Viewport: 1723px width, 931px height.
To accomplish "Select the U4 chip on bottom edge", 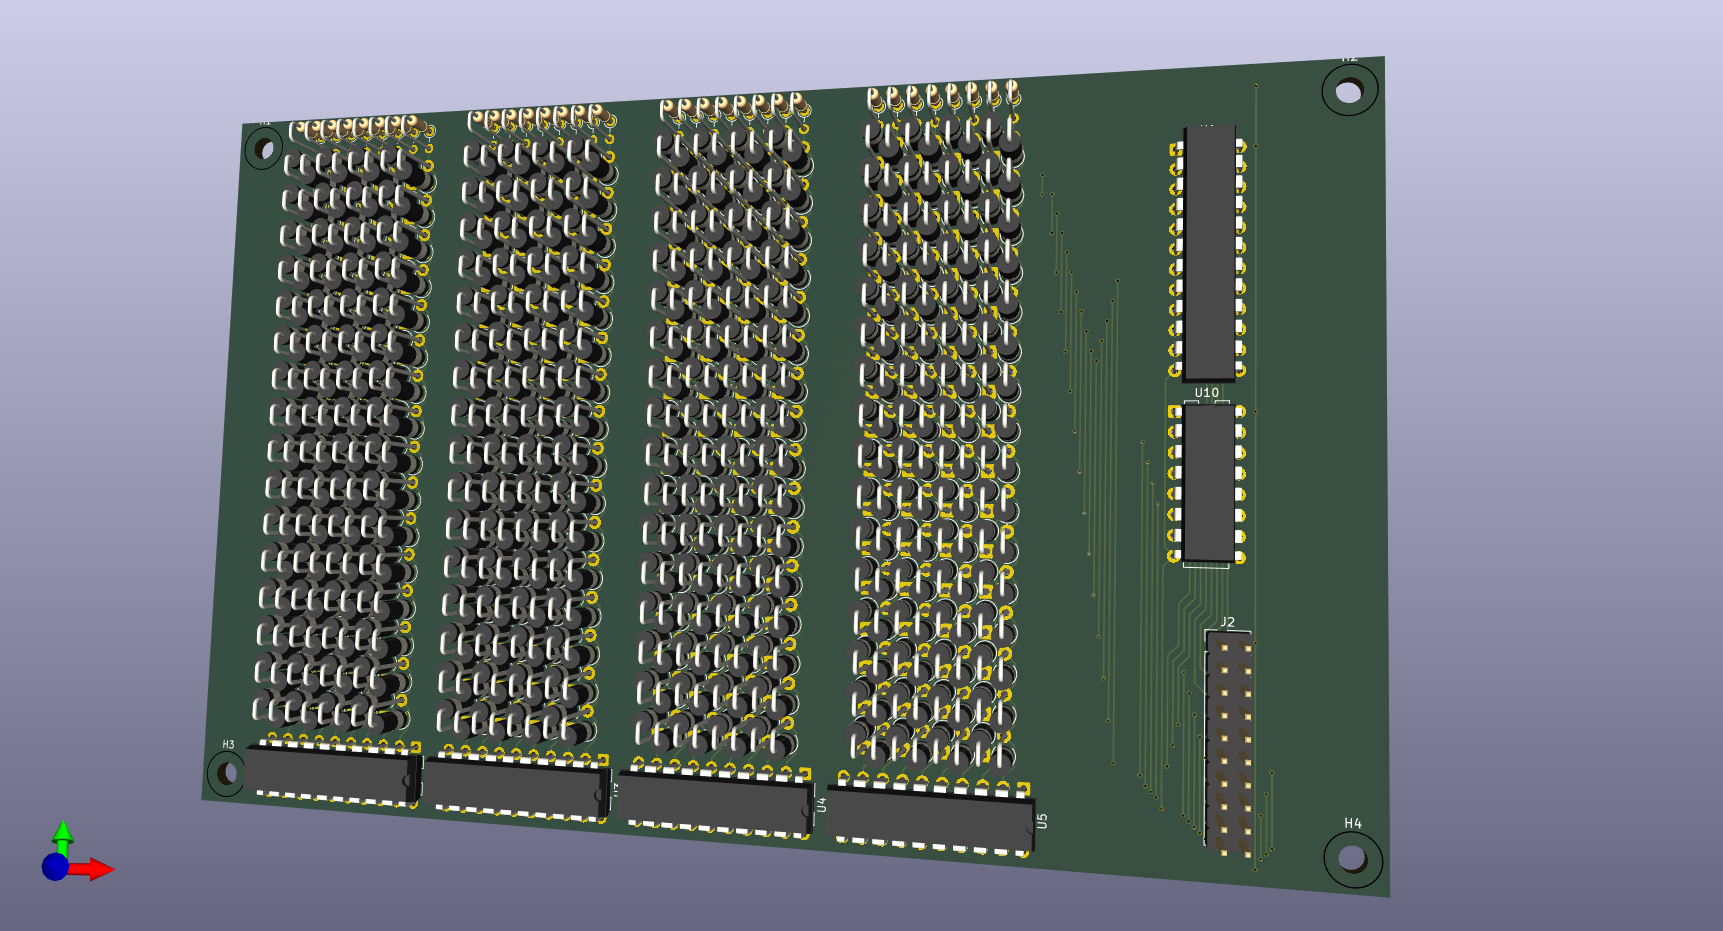I will (x=713, y=801).
